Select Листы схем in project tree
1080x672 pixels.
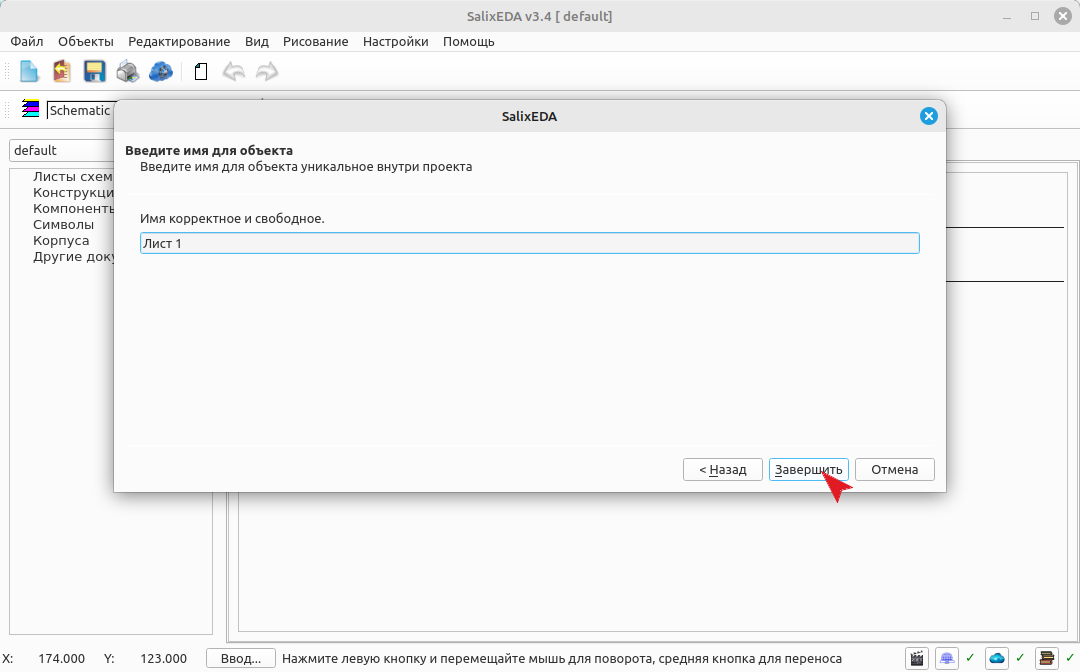point(72,176)
